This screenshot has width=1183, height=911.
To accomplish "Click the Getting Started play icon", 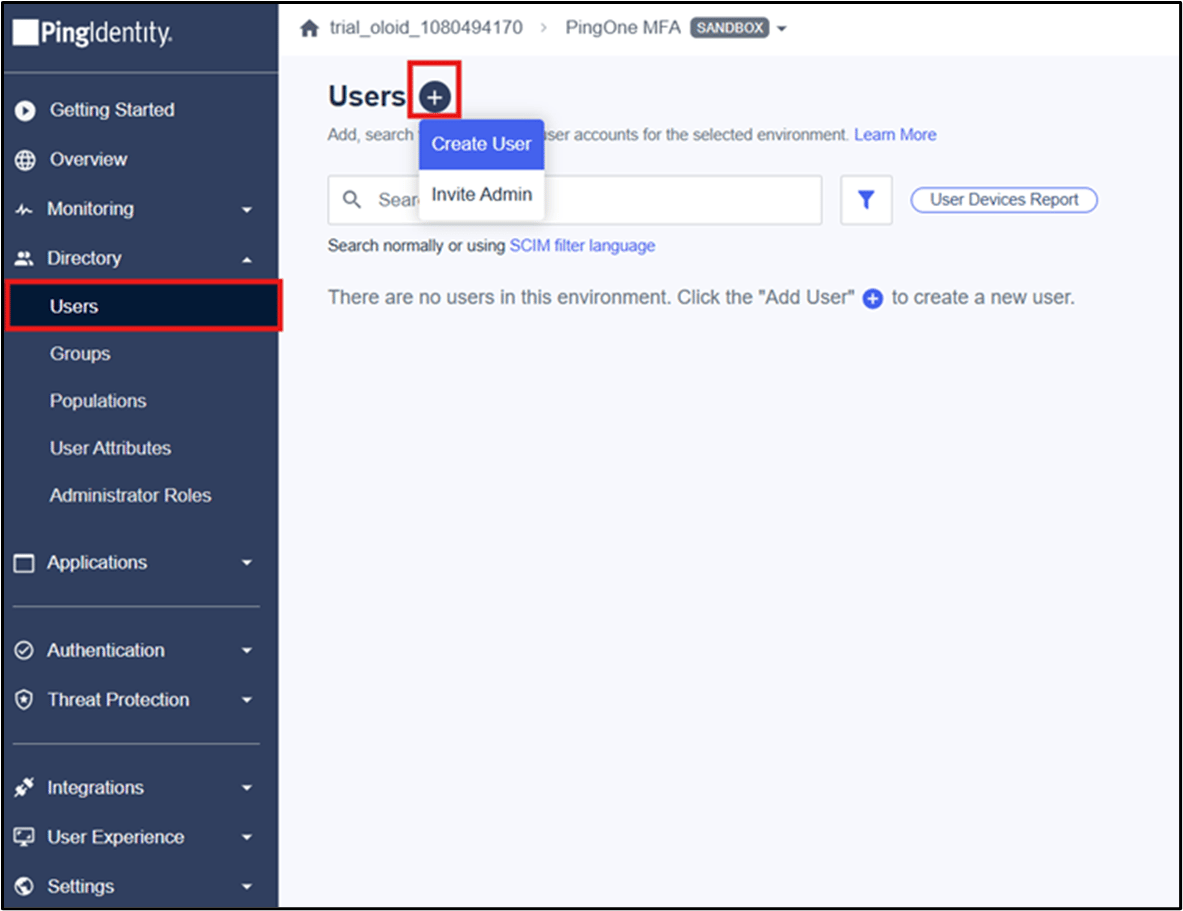I will point(25,111).
